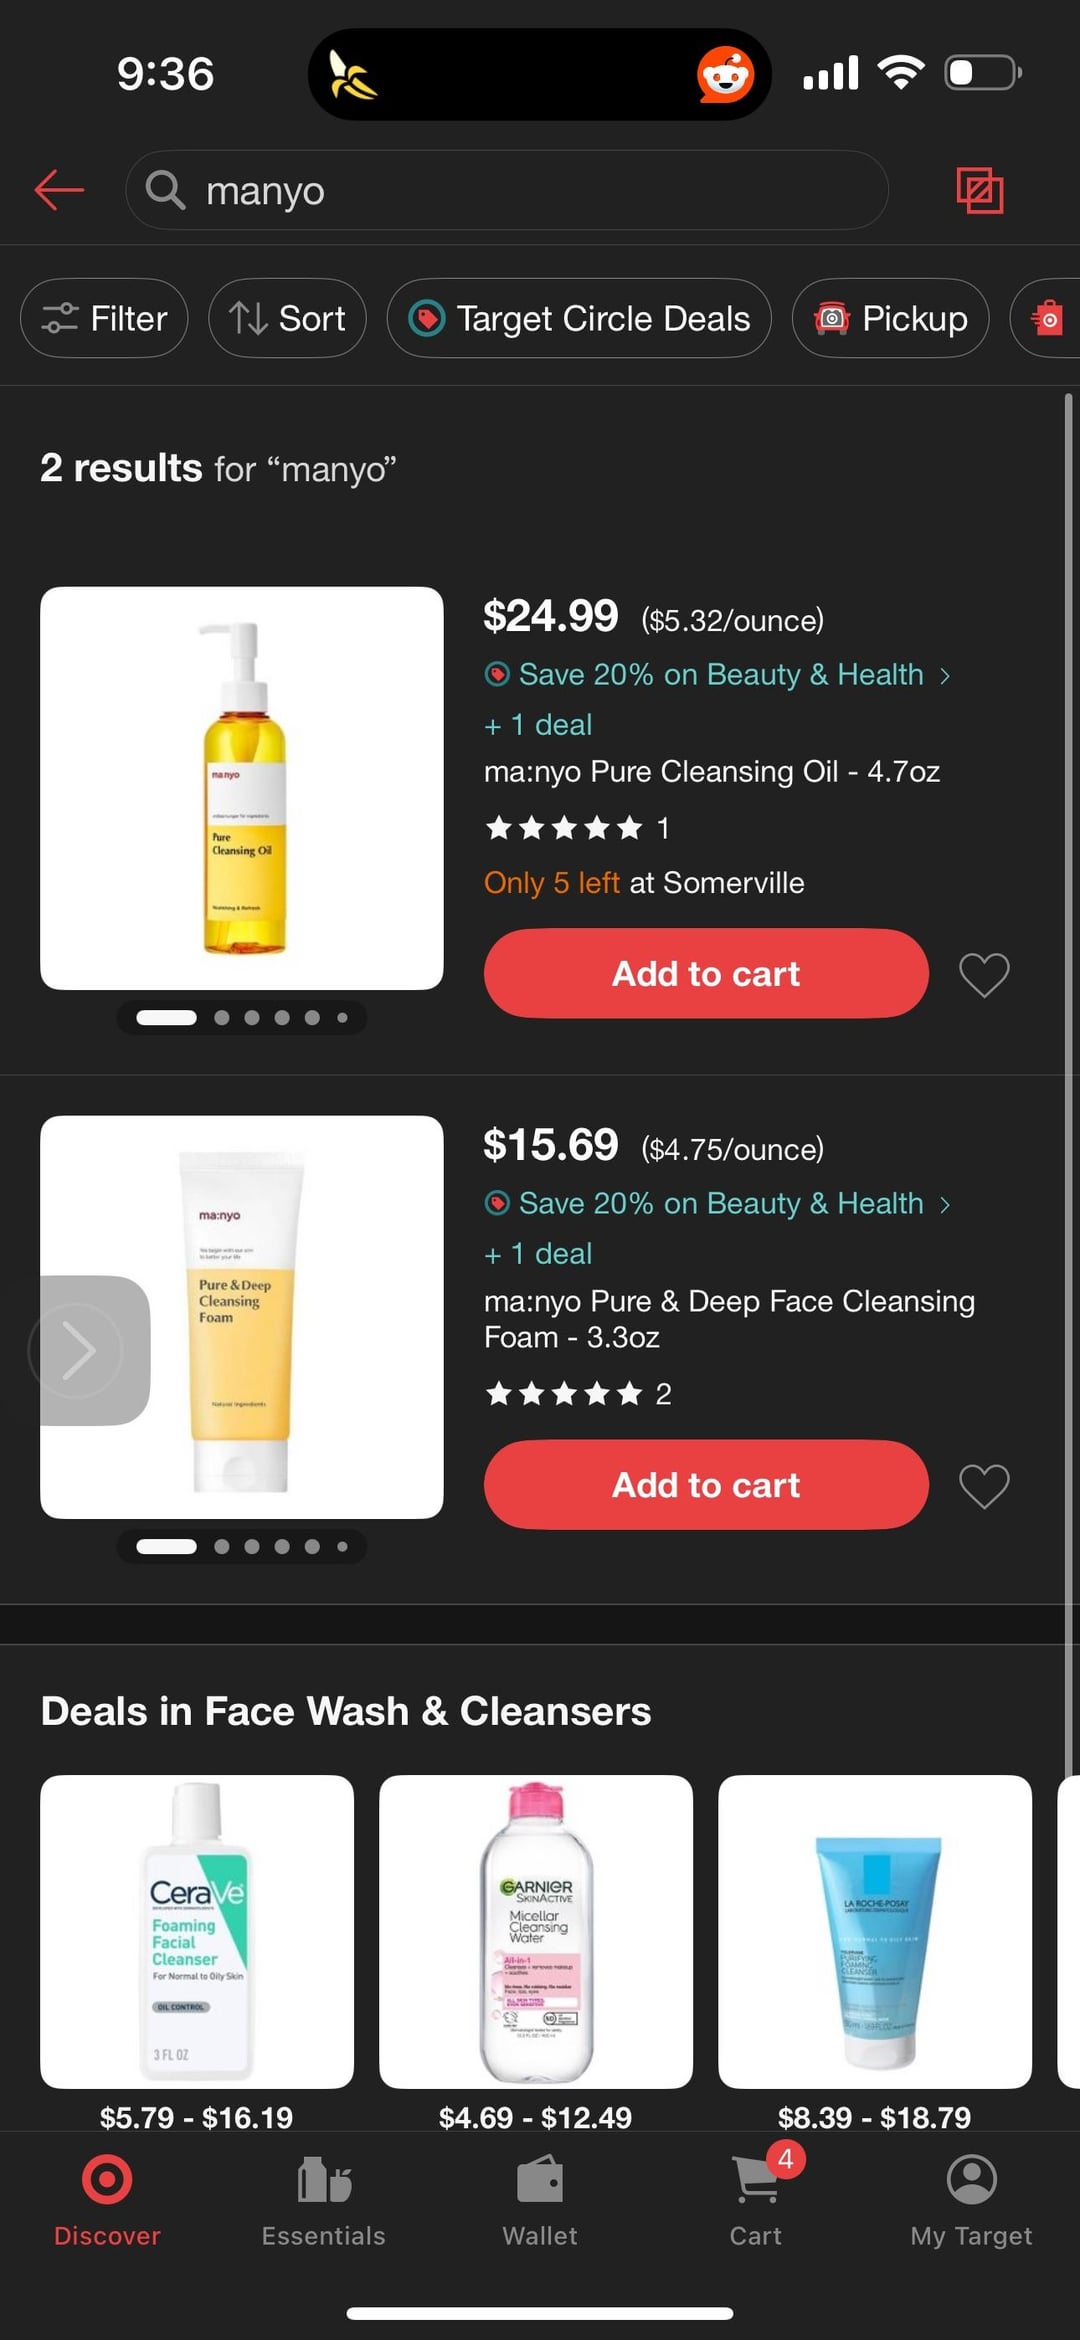1080x2340 pixels.
Task: Favorite the Deep Face Cleansing Foam heart
Action: click(x=984, y=1486)
